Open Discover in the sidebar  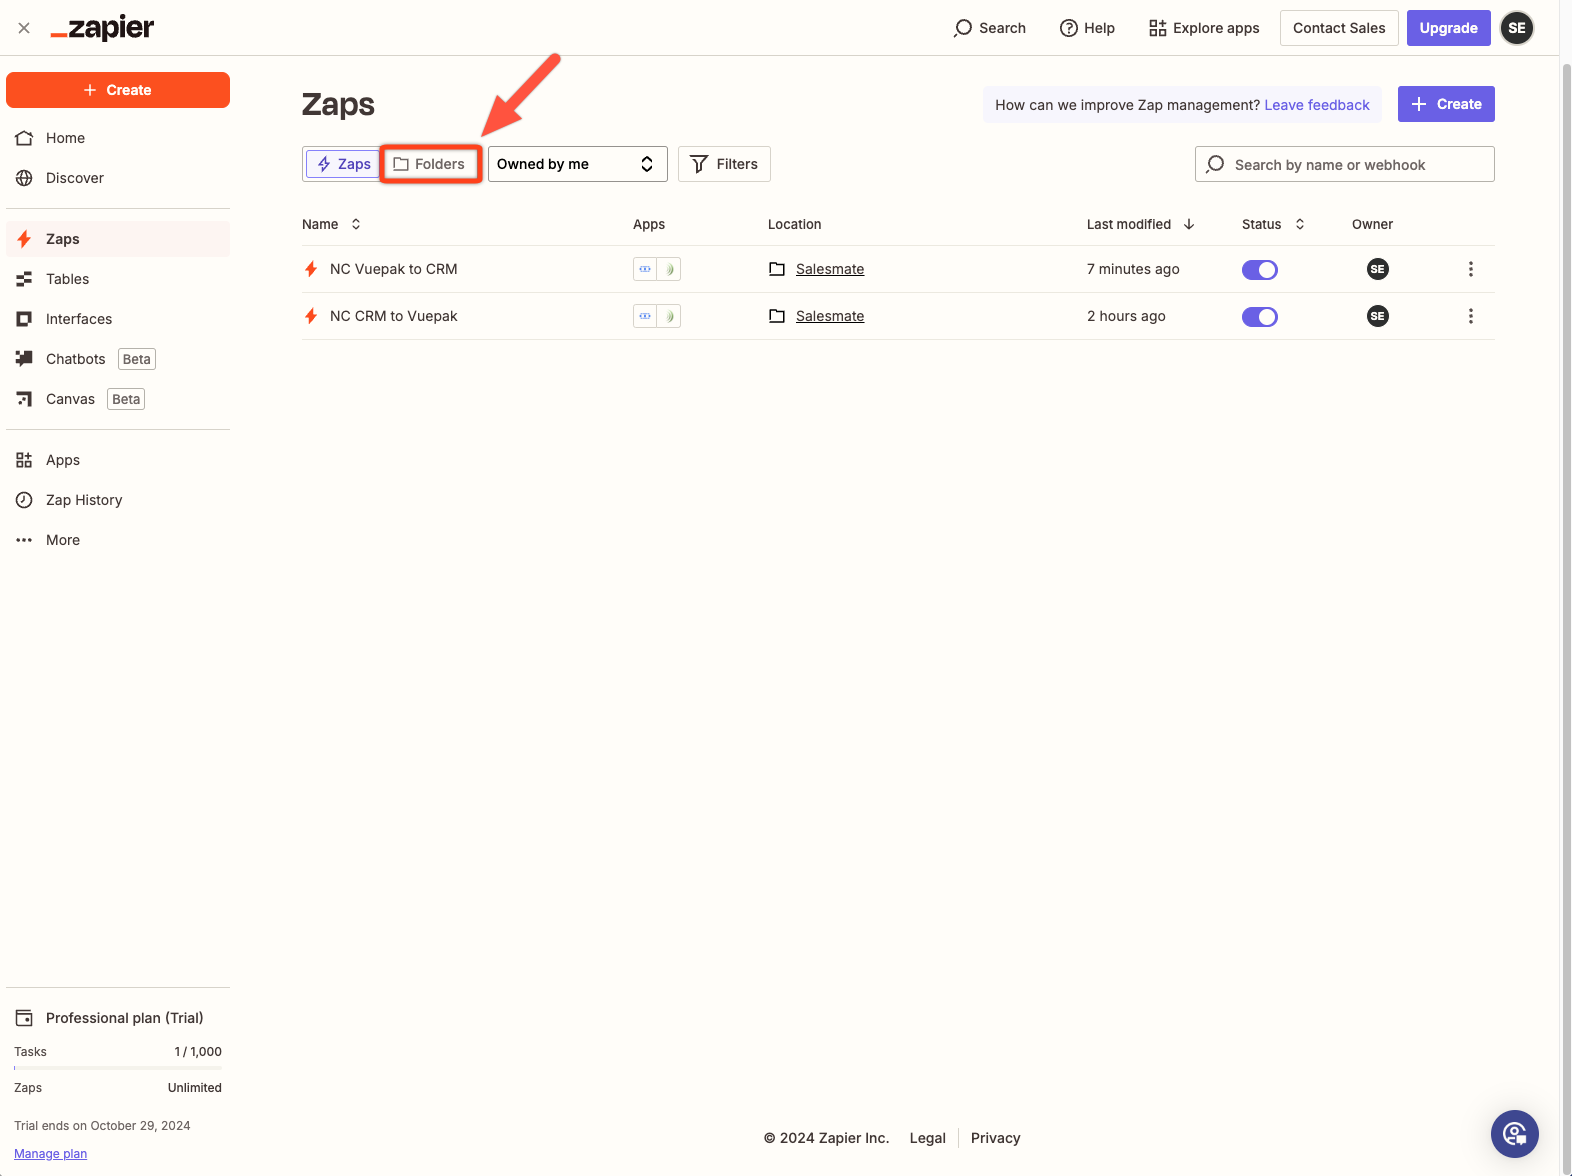tap(118, 178)
